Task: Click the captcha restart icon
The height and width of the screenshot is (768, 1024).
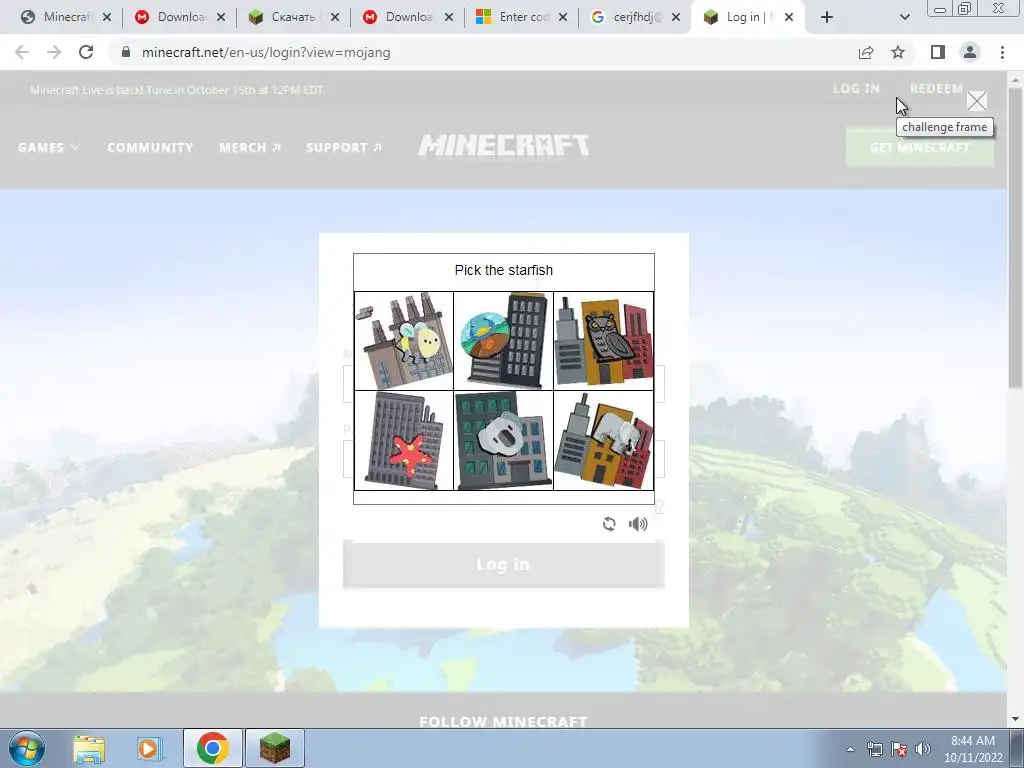Action: point(609,524)
